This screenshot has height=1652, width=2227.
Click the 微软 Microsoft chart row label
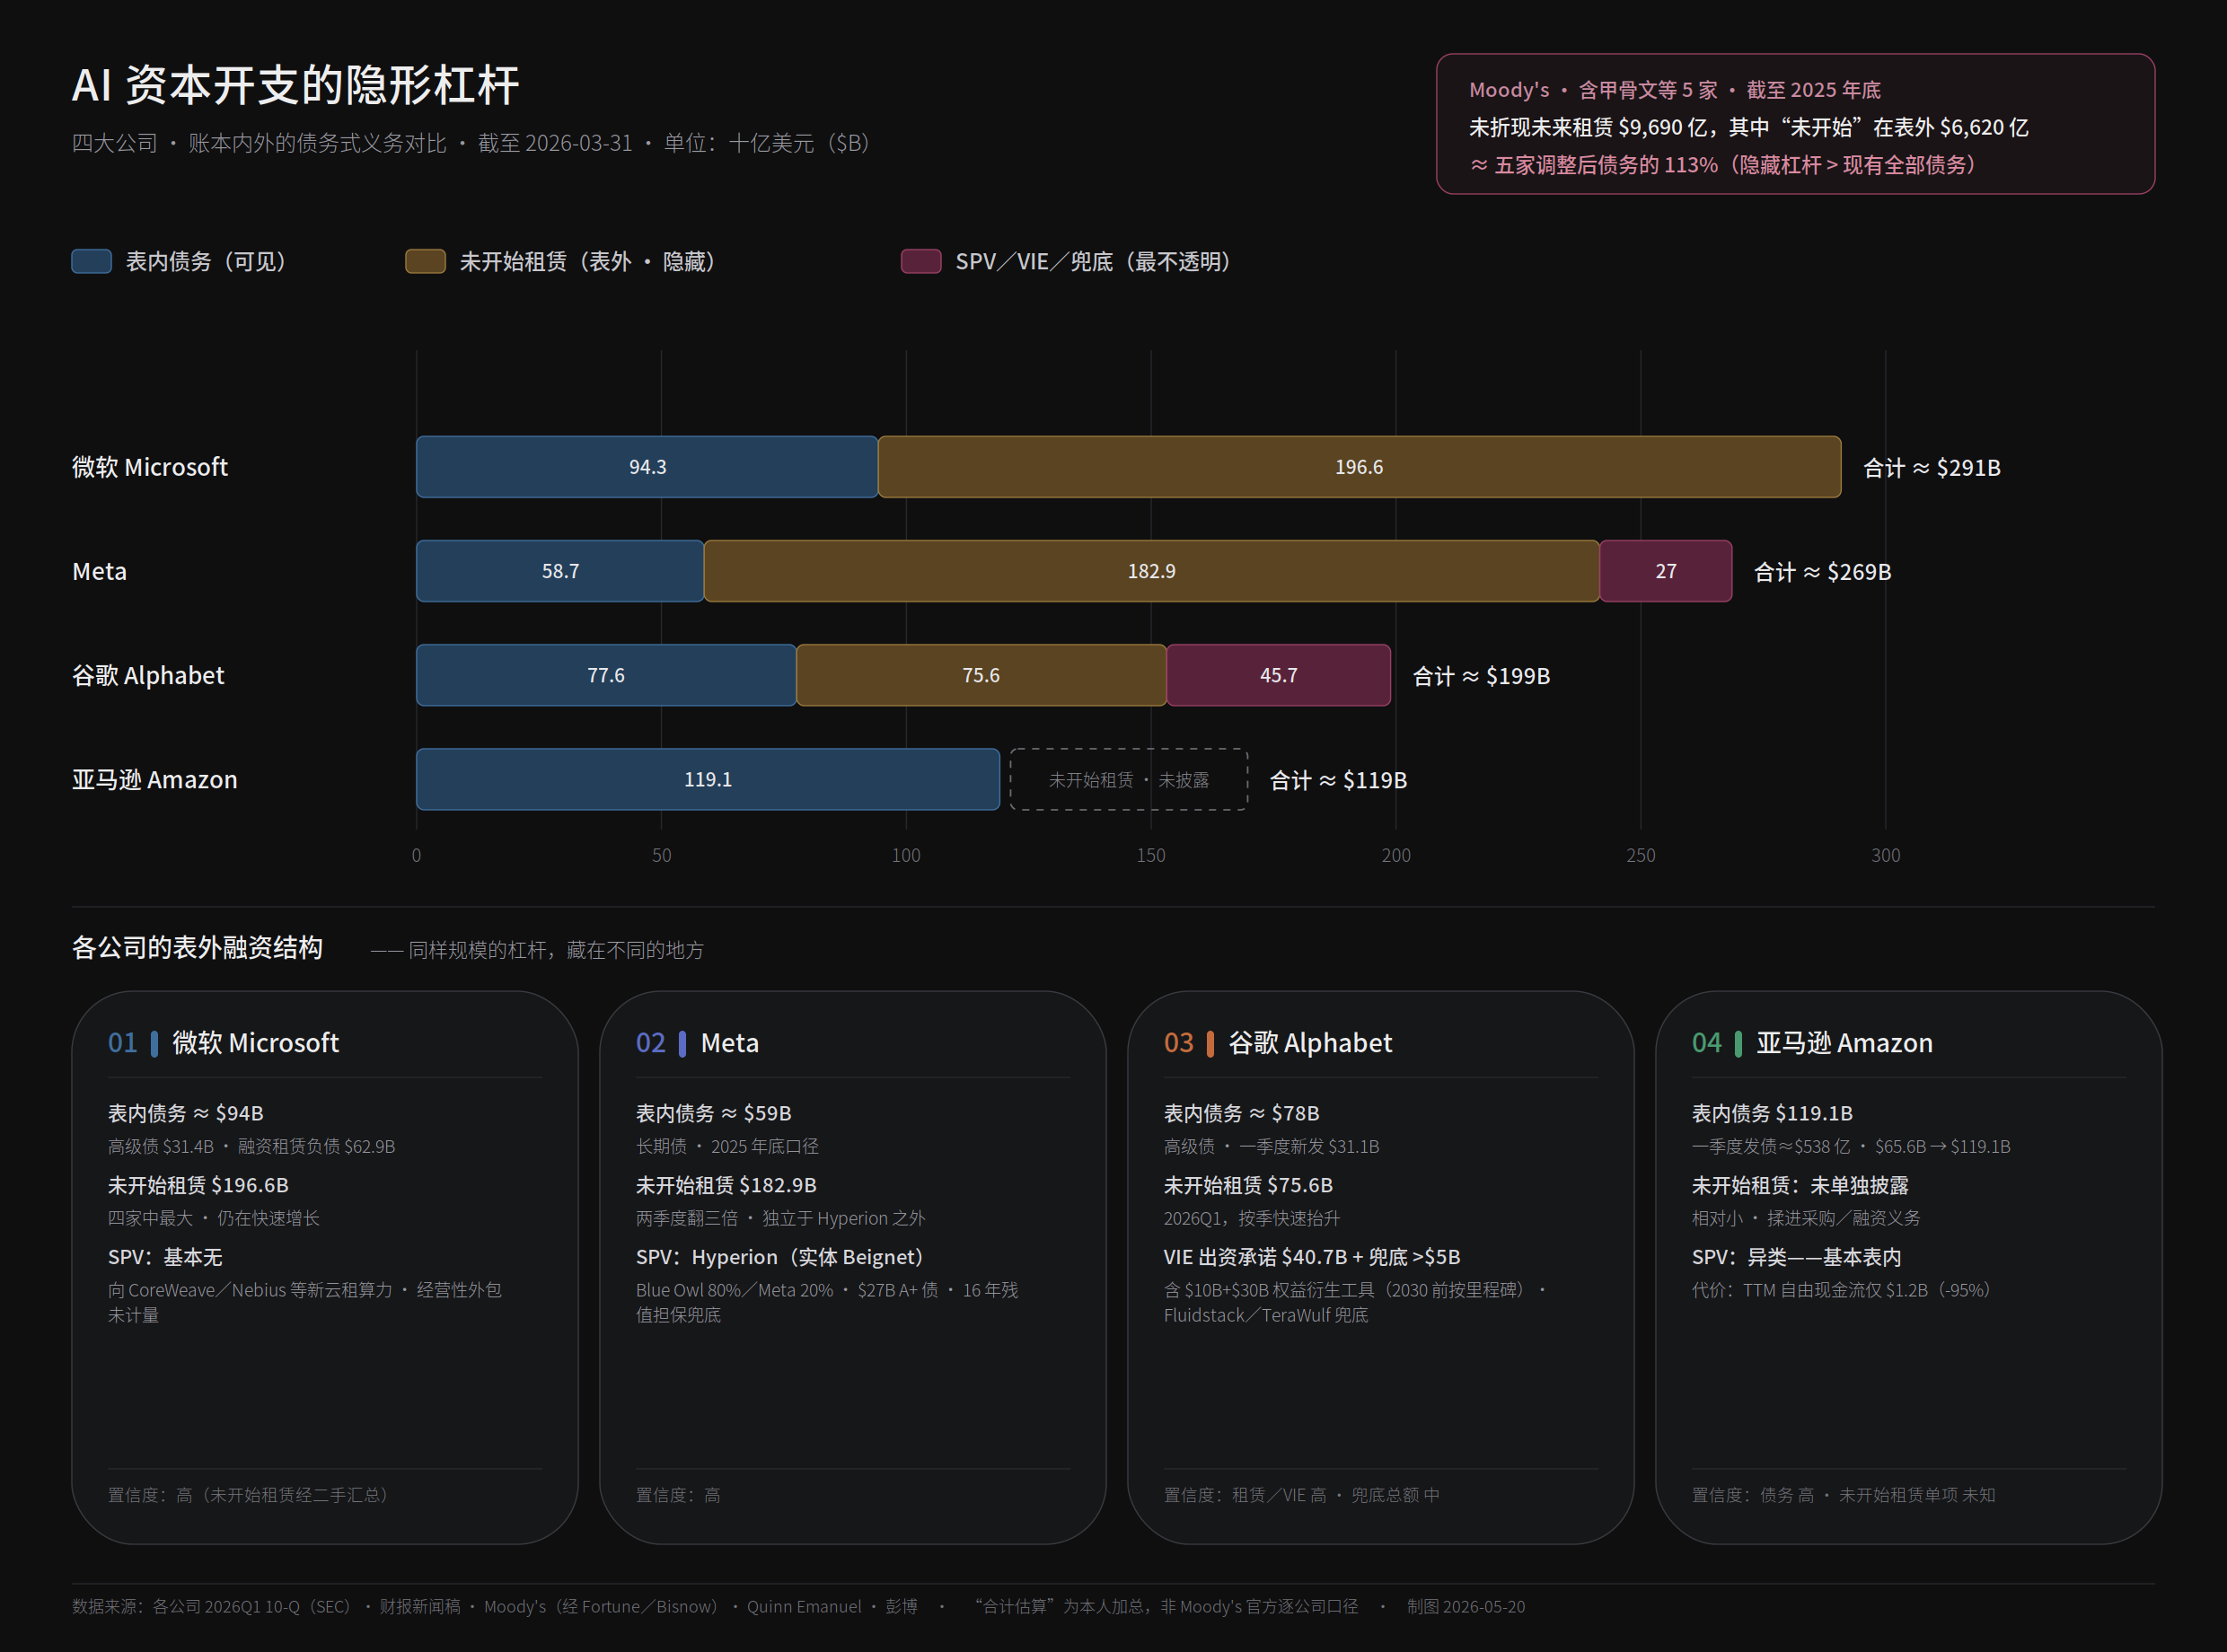click(x=150, y=467)
